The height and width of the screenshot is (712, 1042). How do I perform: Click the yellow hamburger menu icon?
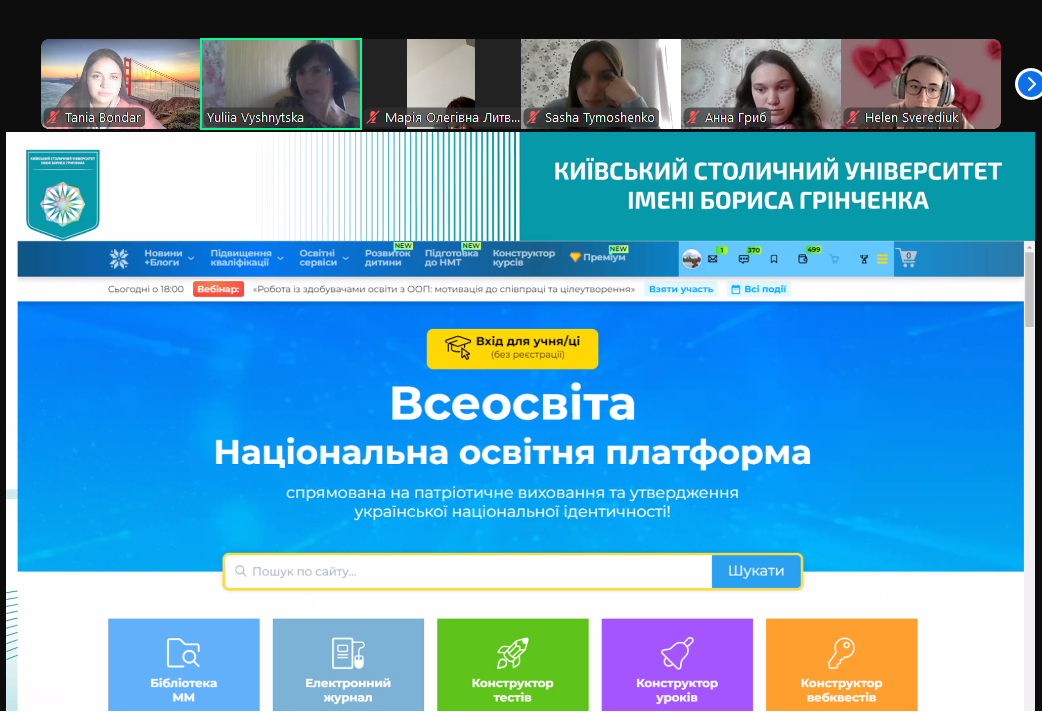[x=882, y=259]
